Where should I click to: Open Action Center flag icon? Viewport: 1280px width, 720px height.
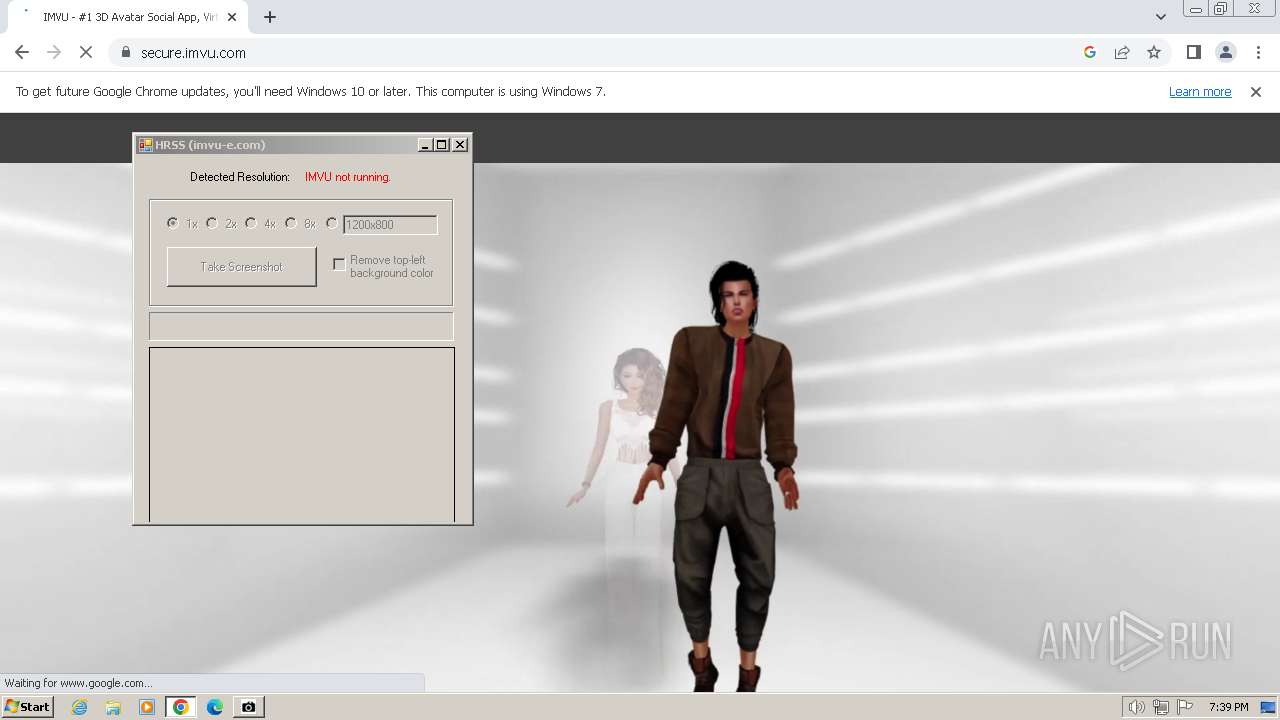[x=1186, y=707]
